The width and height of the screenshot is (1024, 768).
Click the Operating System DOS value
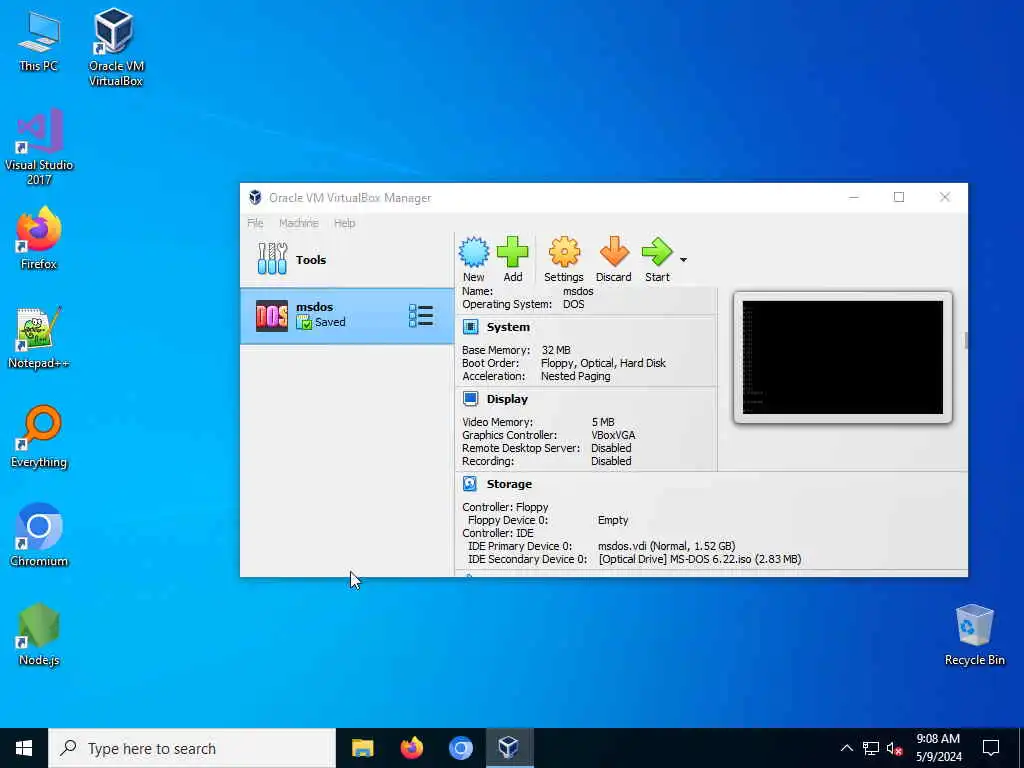click(x=573, y=304)
